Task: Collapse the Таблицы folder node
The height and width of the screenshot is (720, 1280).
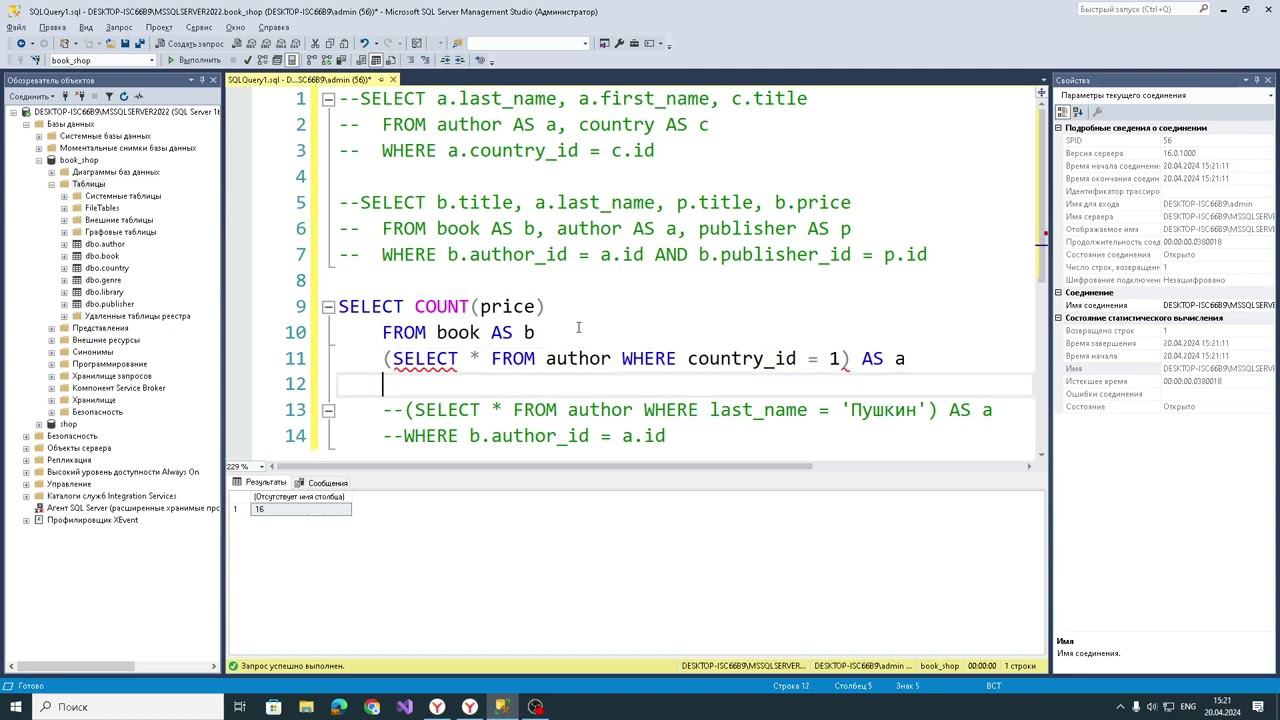Action: click(x=52, y=184)
